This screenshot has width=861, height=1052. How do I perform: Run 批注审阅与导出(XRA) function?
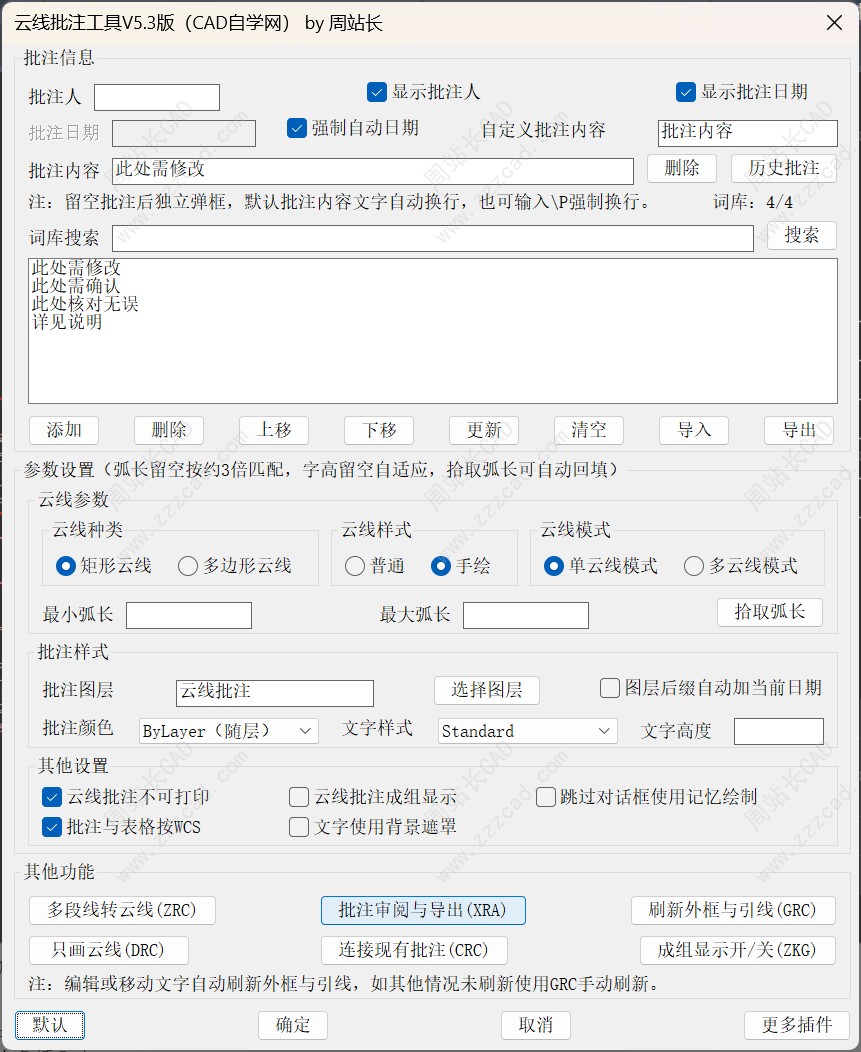[423, 910]
